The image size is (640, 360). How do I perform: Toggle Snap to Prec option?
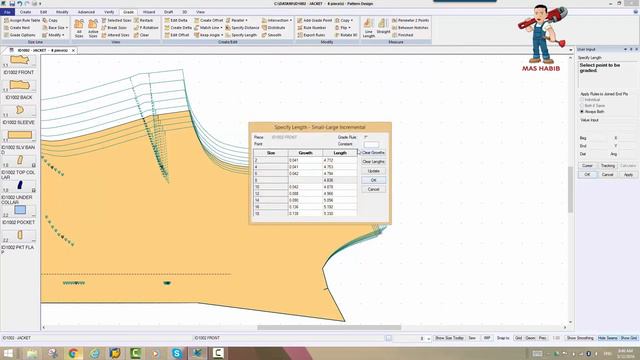point(542,338)
